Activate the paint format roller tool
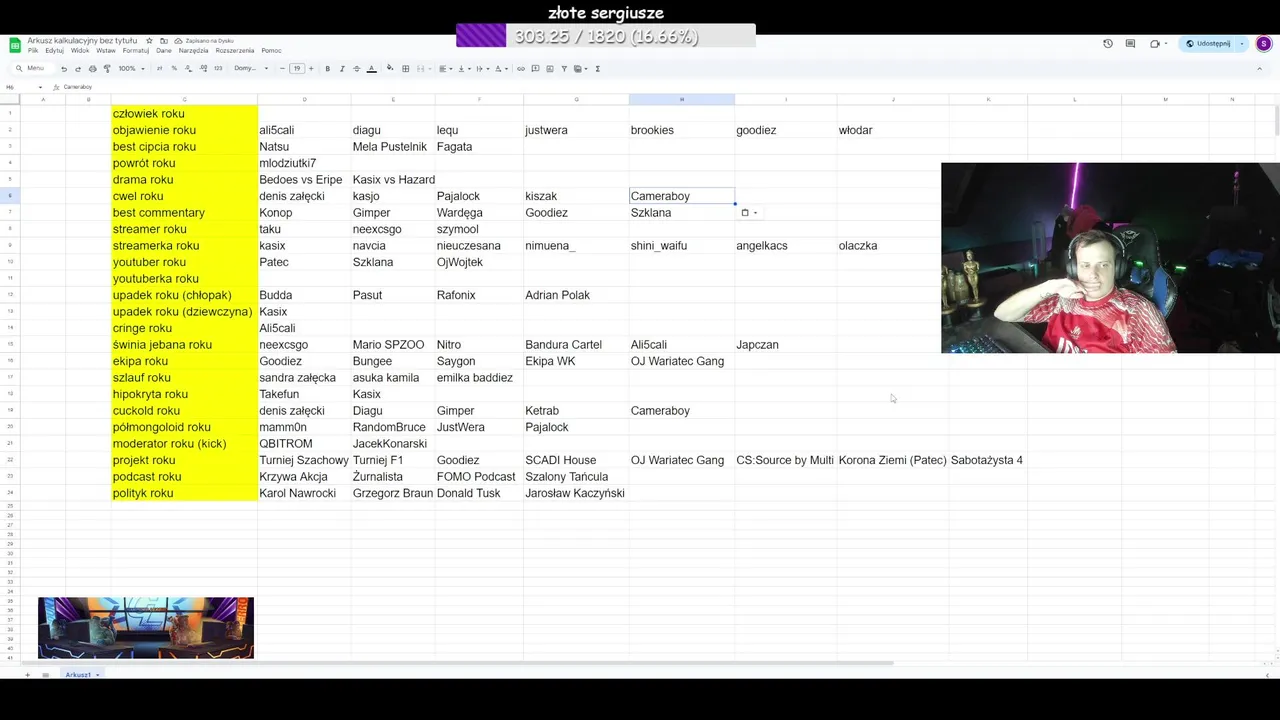This screenshot has width=1280, height=720. [x=107, y=69]
